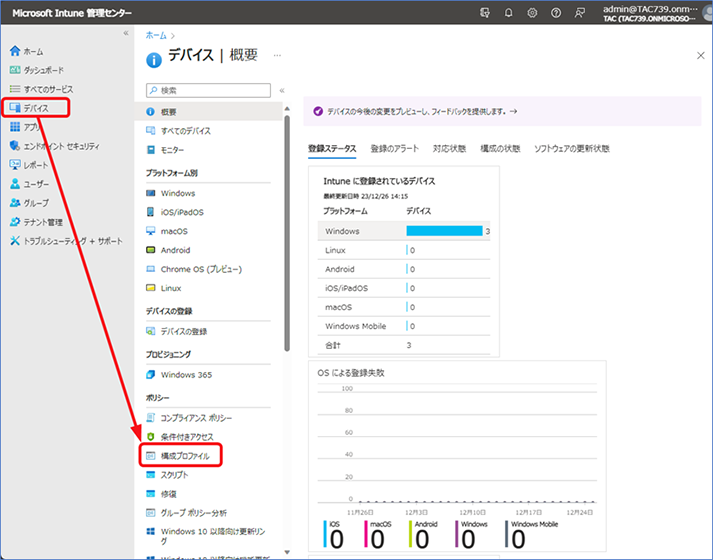Screen dimensions: 713x560
Task: Click the scroll-down arrow of device menu
Action: 287,552
